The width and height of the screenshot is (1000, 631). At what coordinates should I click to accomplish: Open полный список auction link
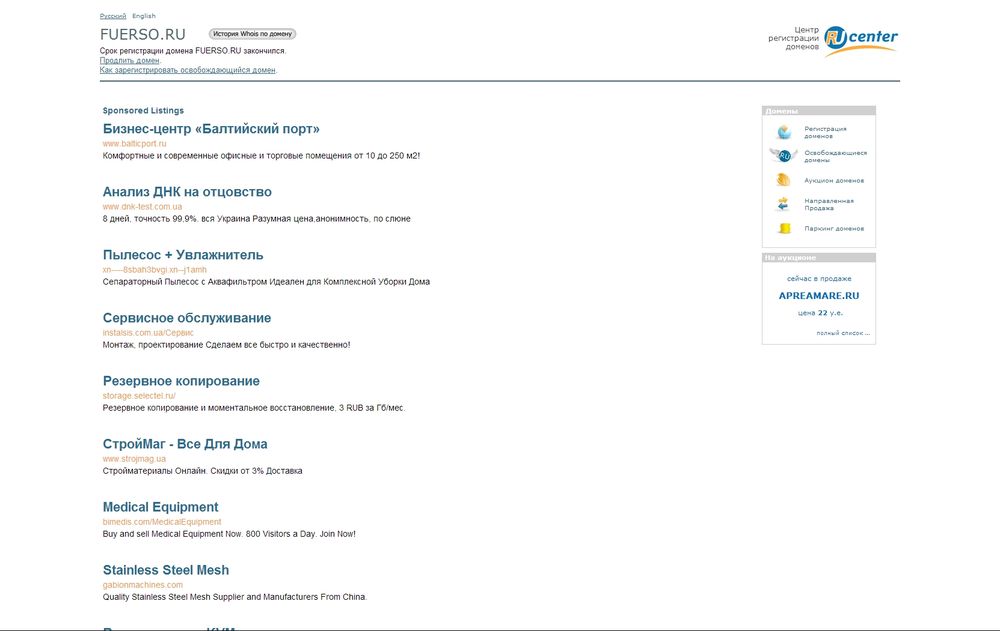click(842, 333)
